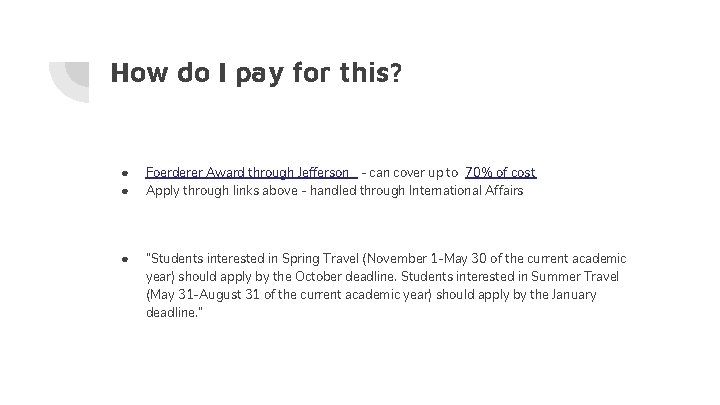The height and width of the screenshot is (405, 720).
Task: Click the third bullet point marker
Action: (x=121, y=259)
